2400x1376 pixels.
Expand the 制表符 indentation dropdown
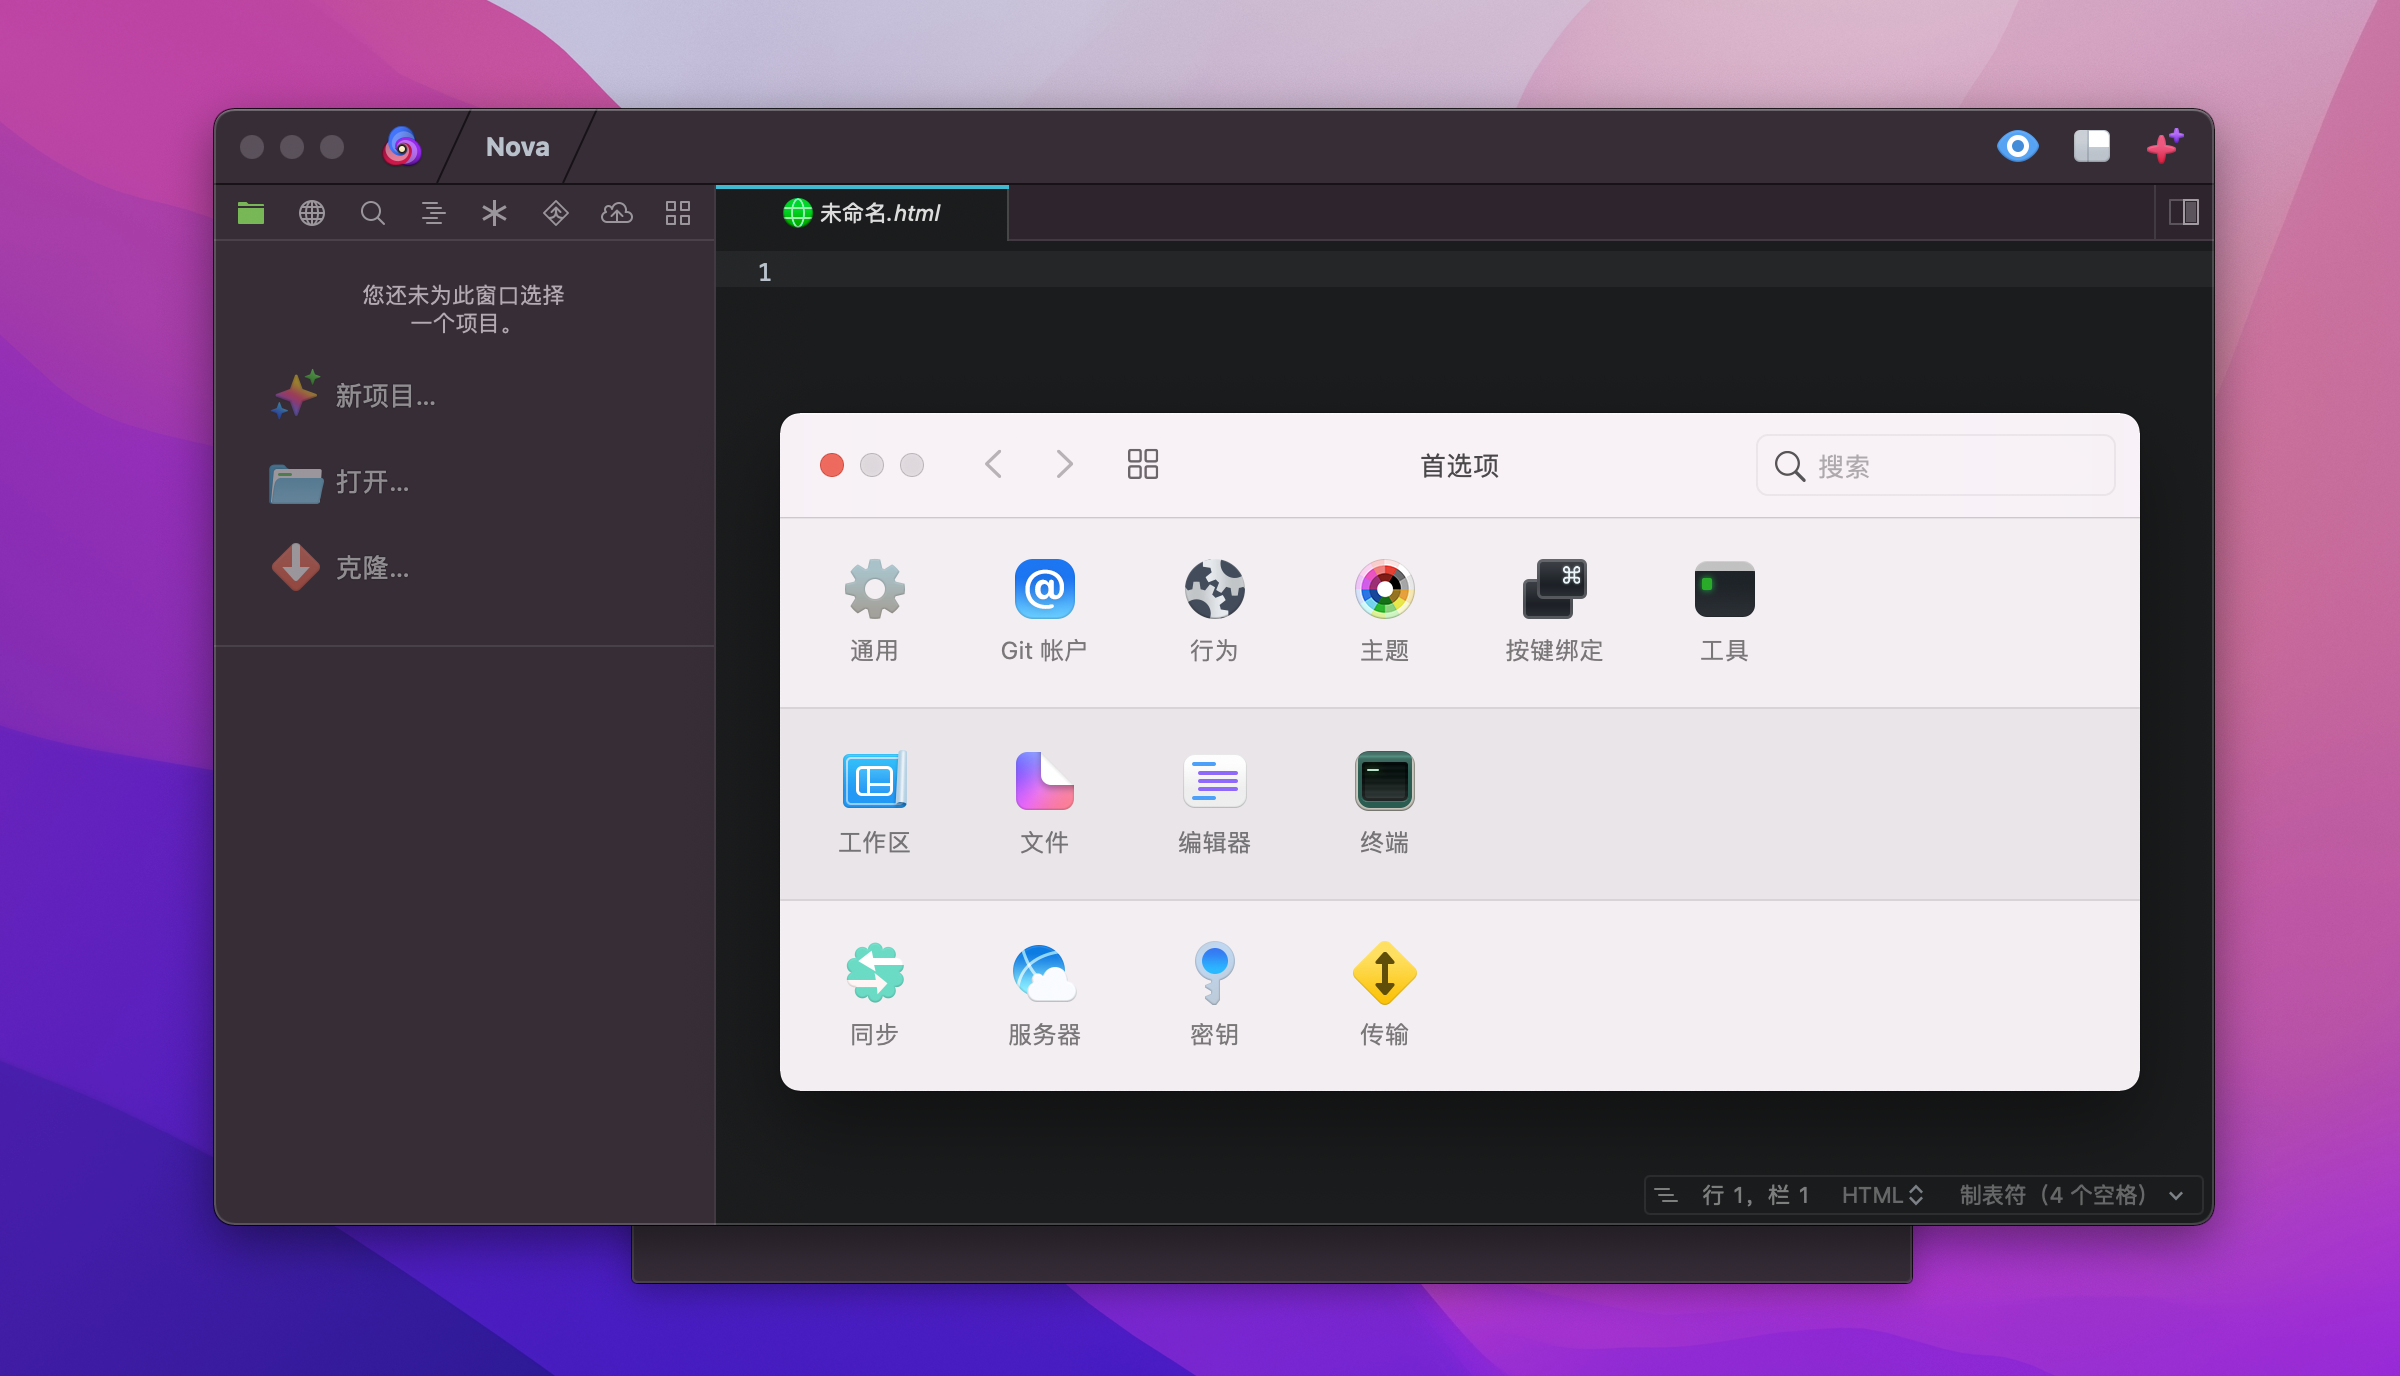tap(2070, 1195)
